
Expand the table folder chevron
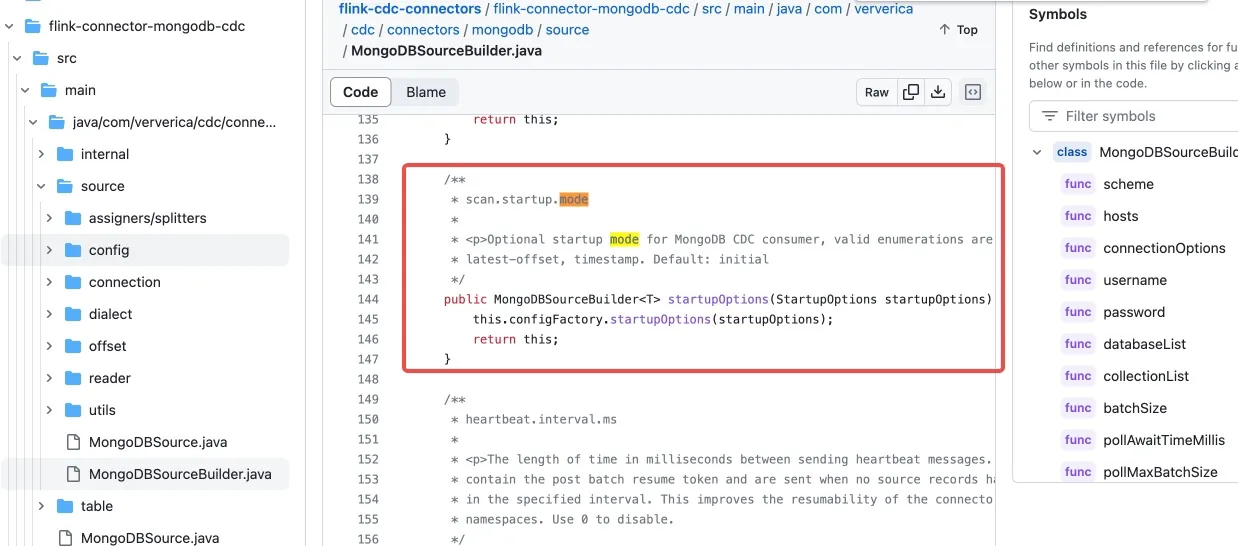click(x=41, y=506)
